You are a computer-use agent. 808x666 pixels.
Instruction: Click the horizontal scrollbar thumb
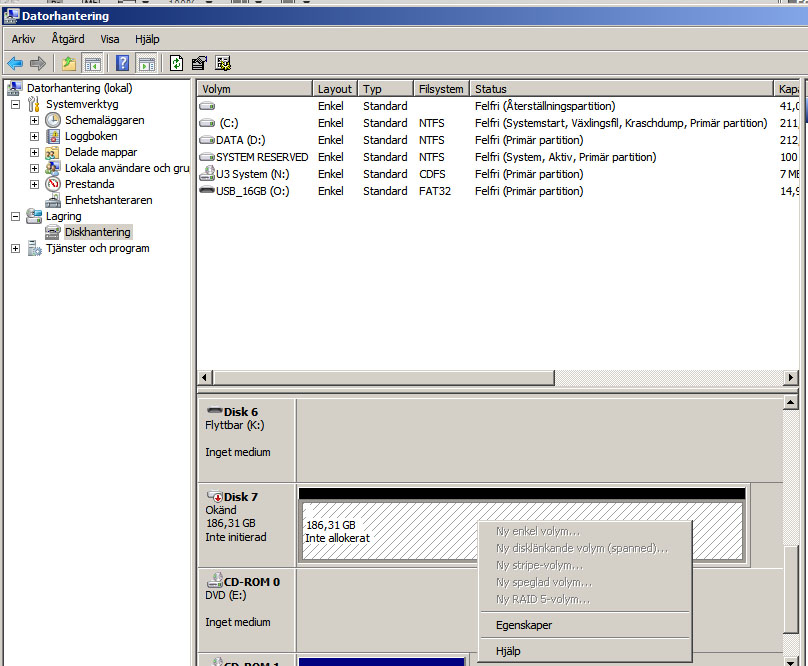click(x=383, y=377)
